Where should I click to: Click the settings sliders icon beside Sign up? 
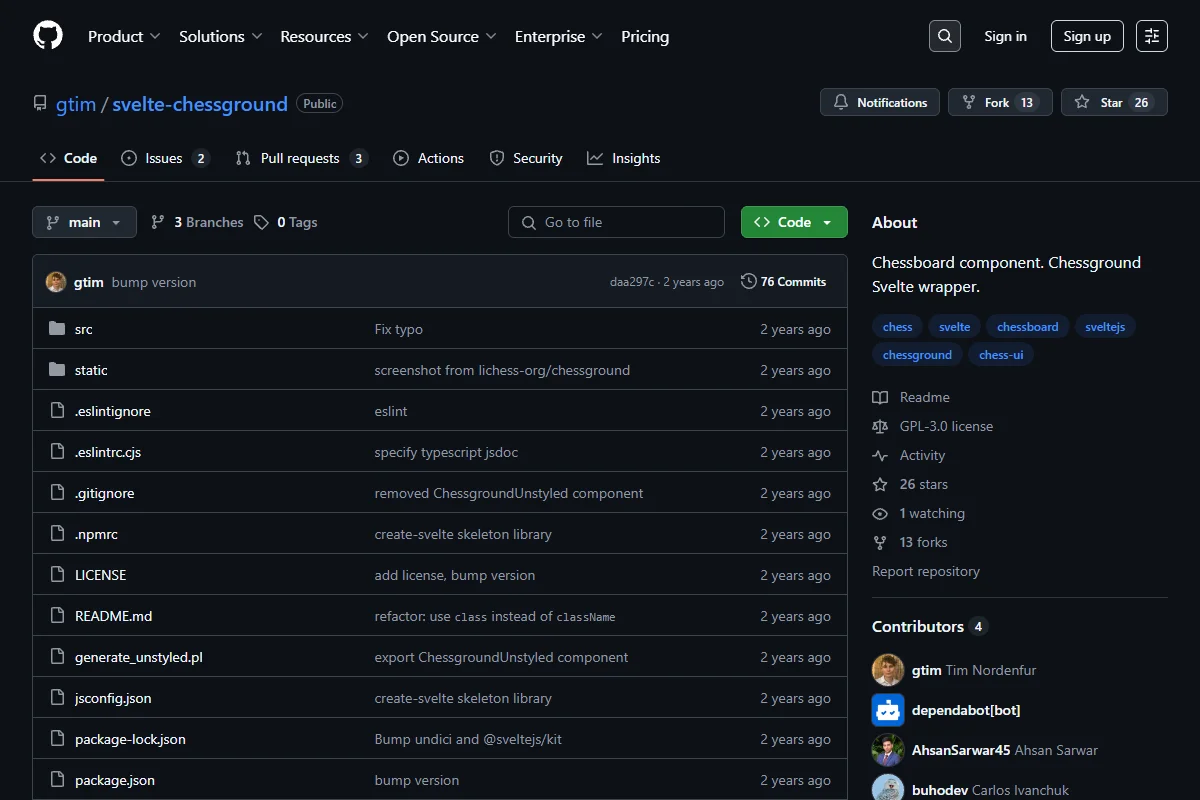click(x=1152, y=36)
